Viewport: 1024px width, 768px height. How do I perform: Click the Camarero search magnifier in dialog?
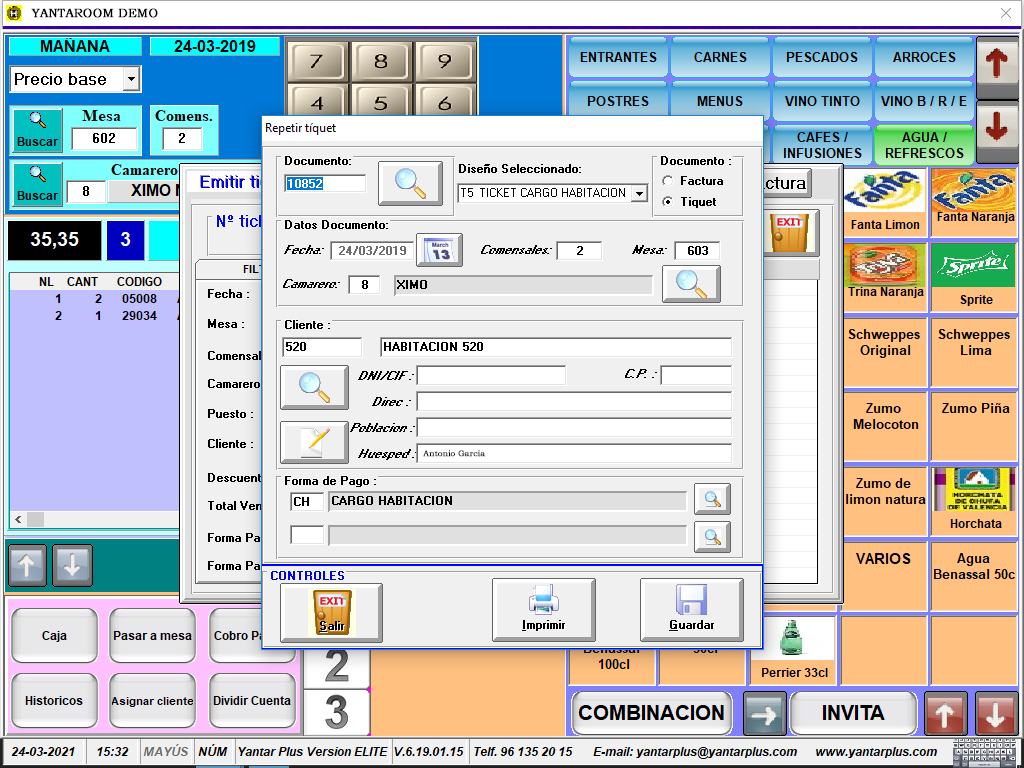click(690, 285)
